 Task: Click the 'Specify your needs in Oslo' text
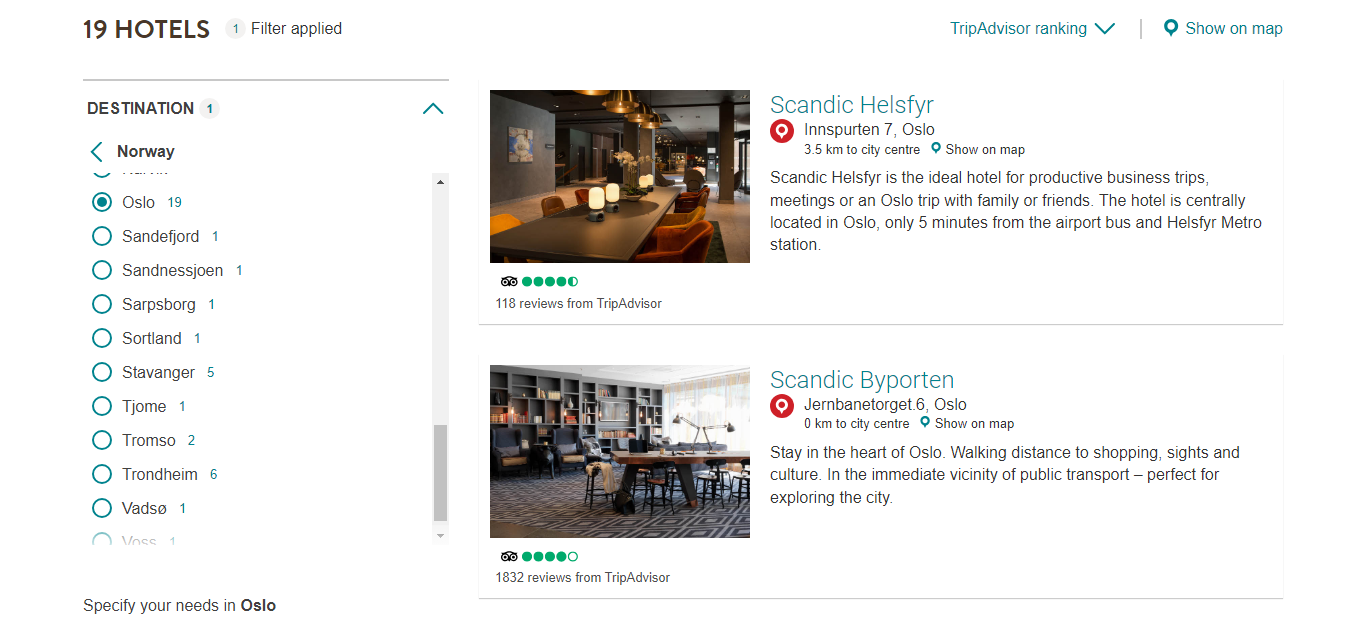(x=179, y=605)
